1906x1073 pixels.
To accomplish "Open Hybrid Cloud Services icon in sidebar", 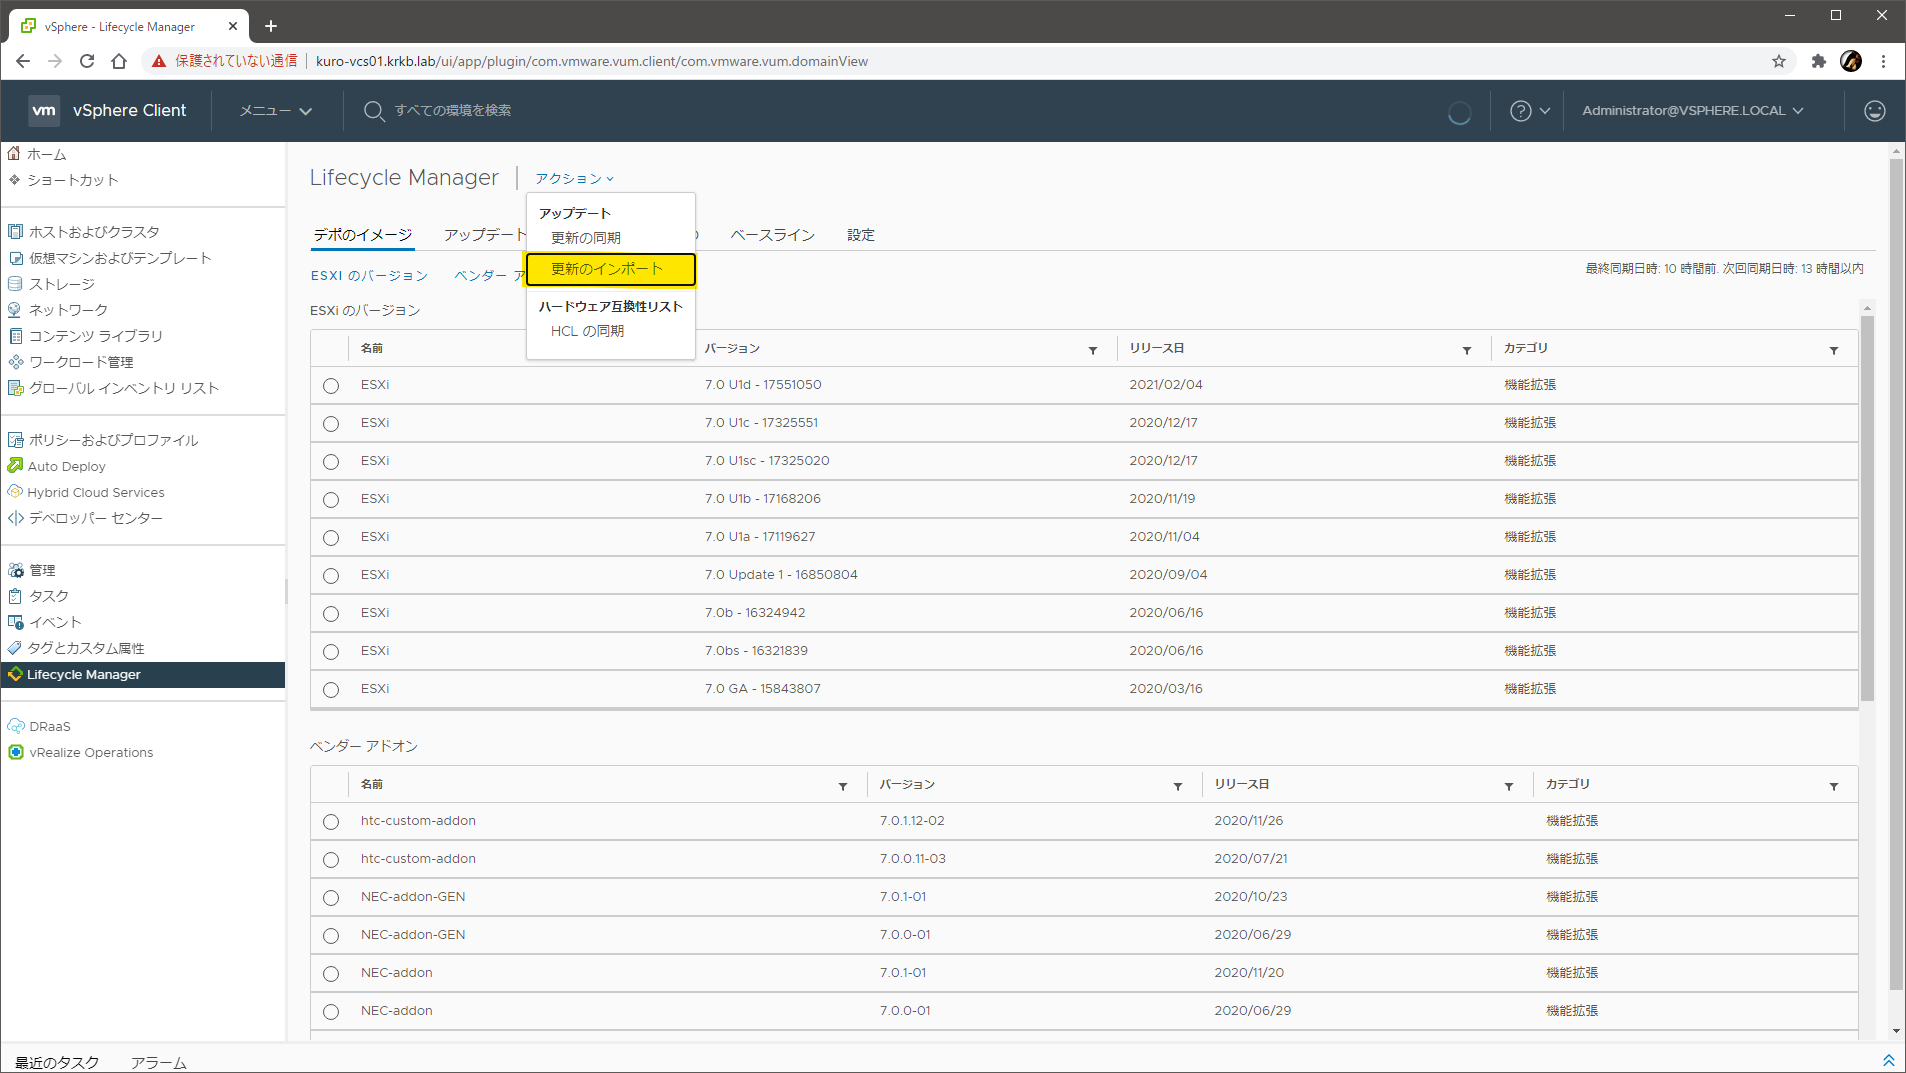I will [x=15, y=492].
